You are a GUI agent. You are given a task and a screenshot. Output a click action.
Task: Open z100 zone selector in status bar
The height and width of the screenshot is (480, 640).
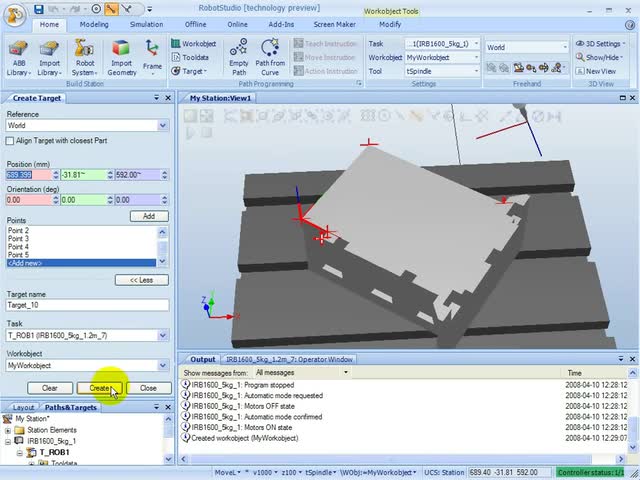(291, 472)
